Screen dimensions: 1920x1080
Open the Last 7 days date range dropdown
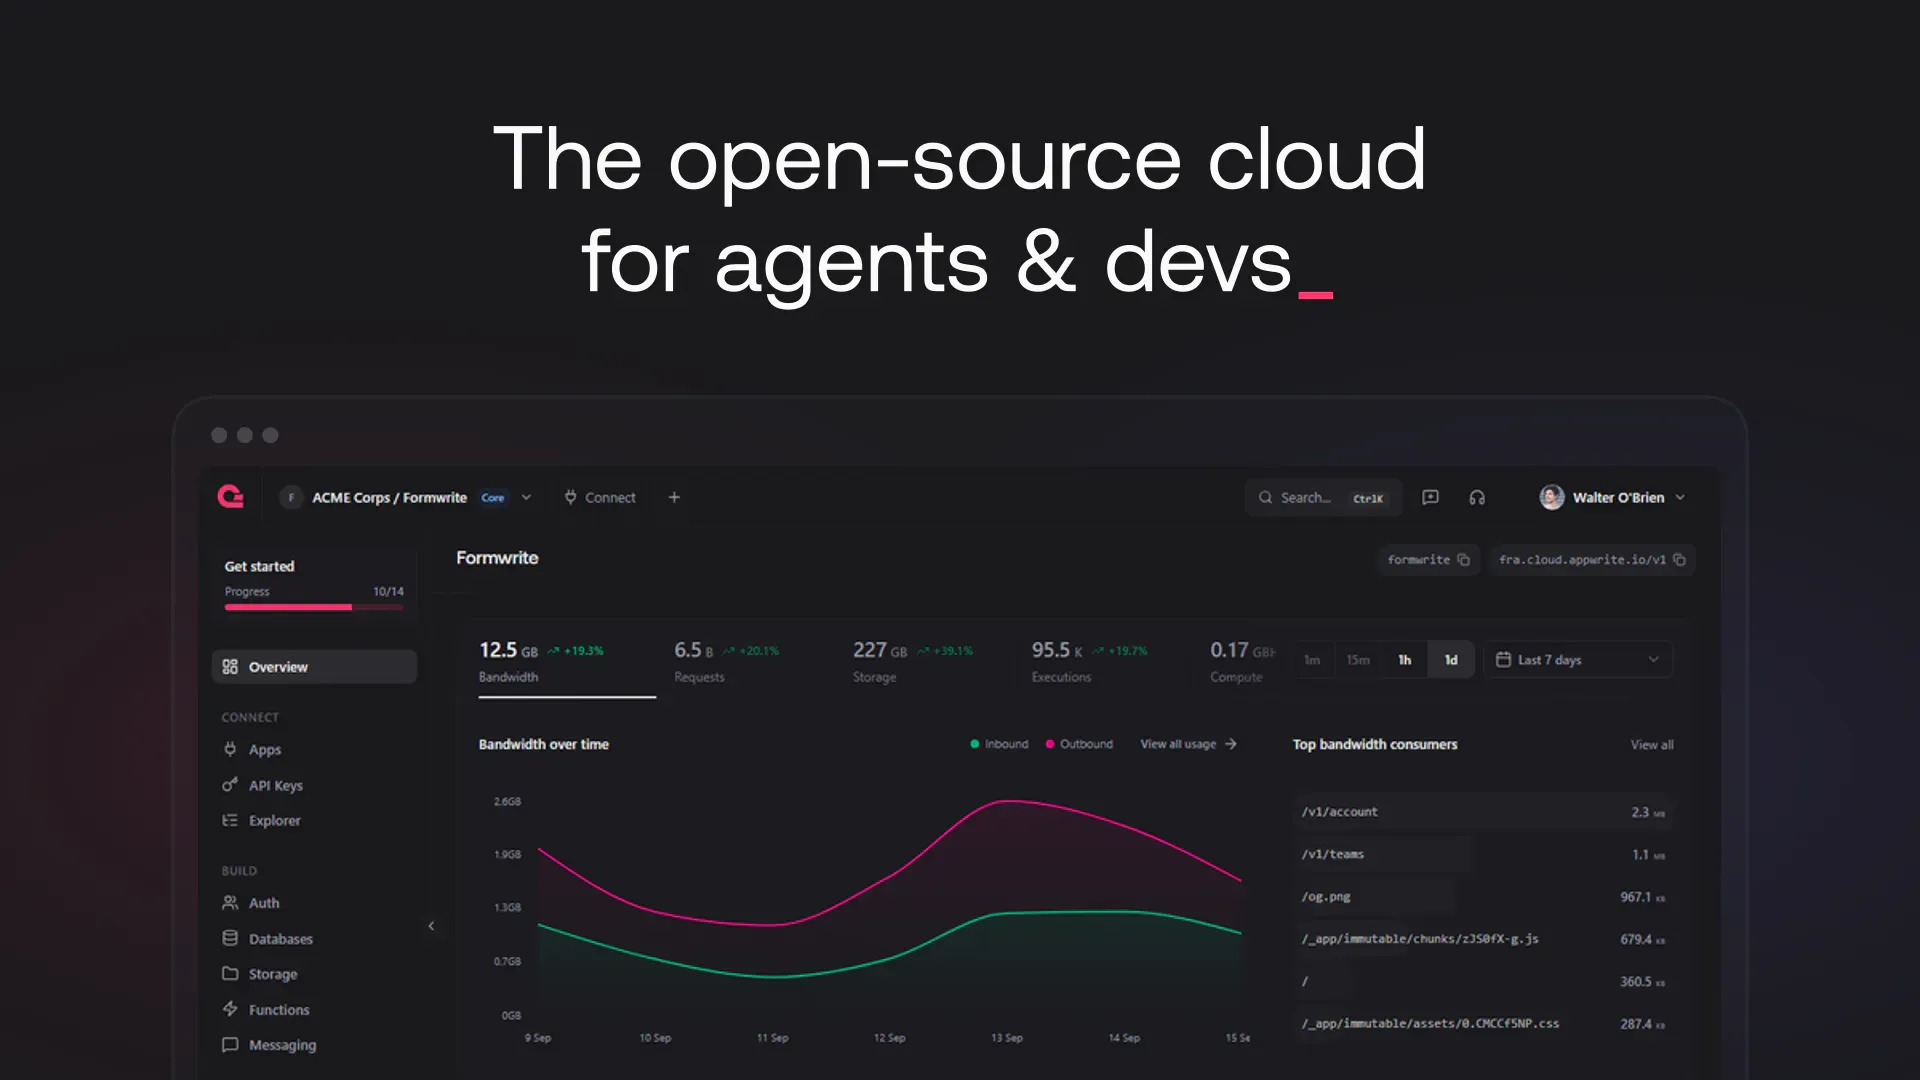(1578, 660)
